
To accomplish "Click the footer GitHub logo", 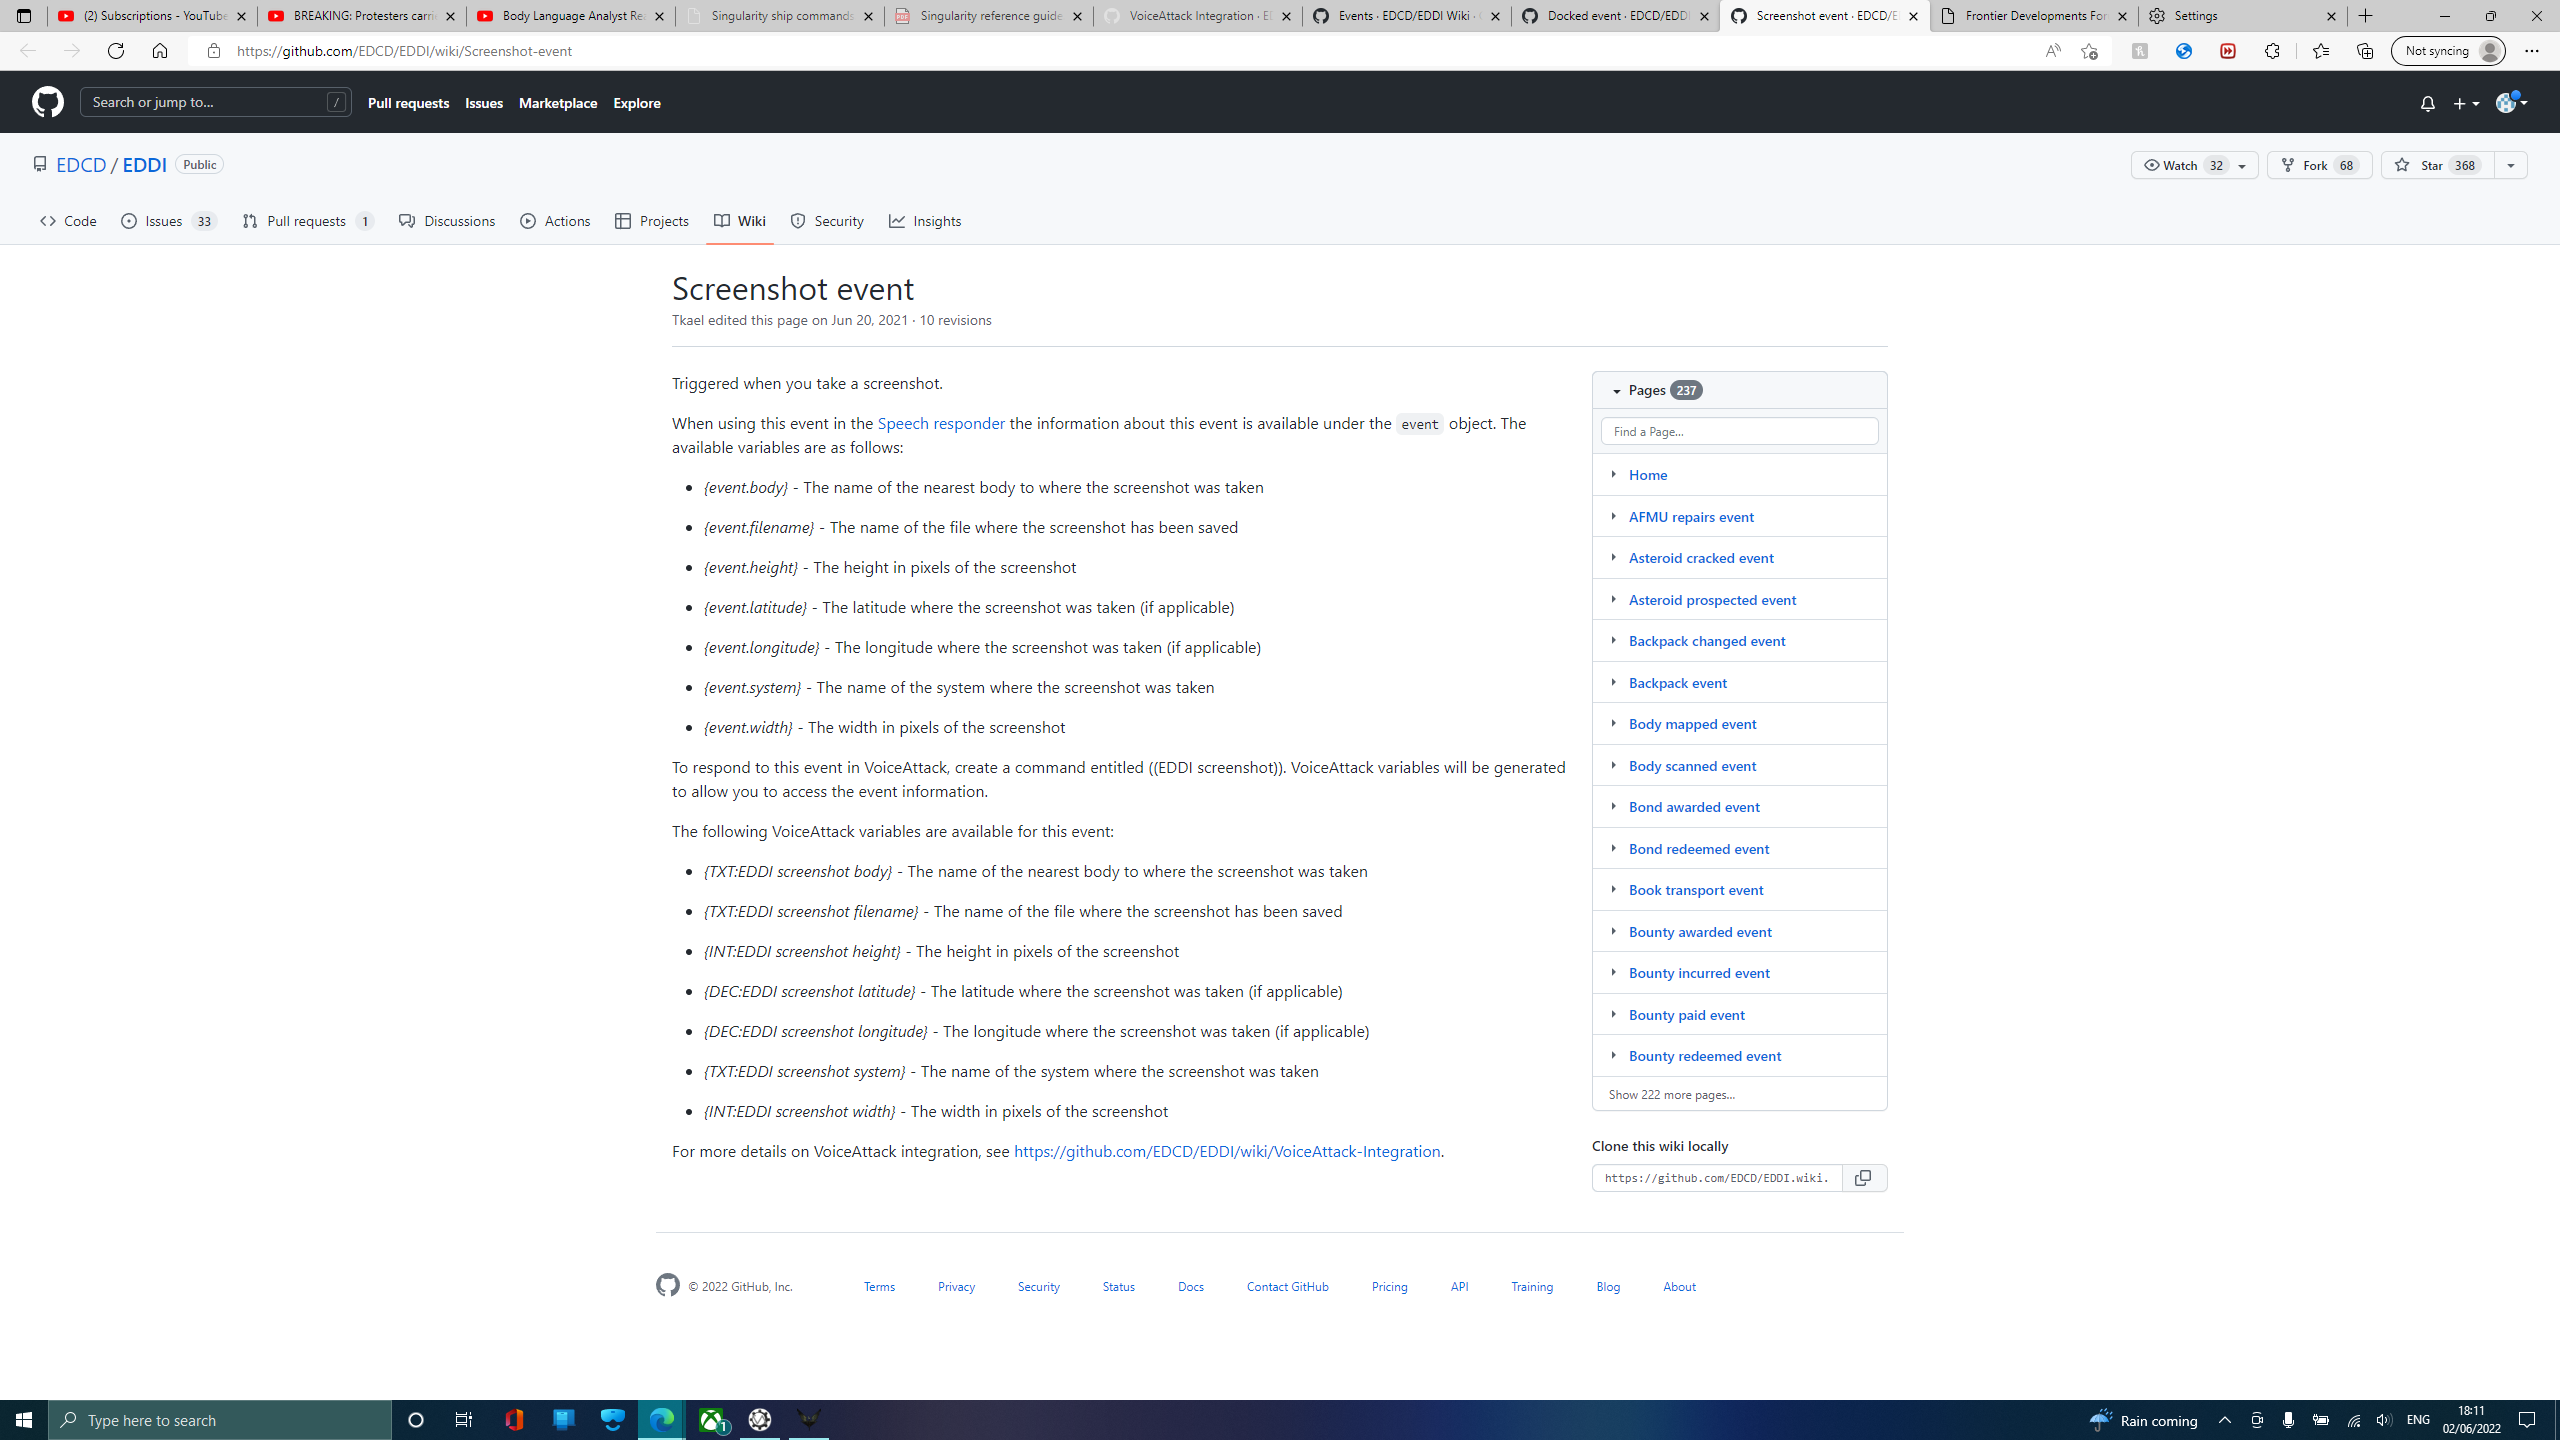I will 667,1285.
